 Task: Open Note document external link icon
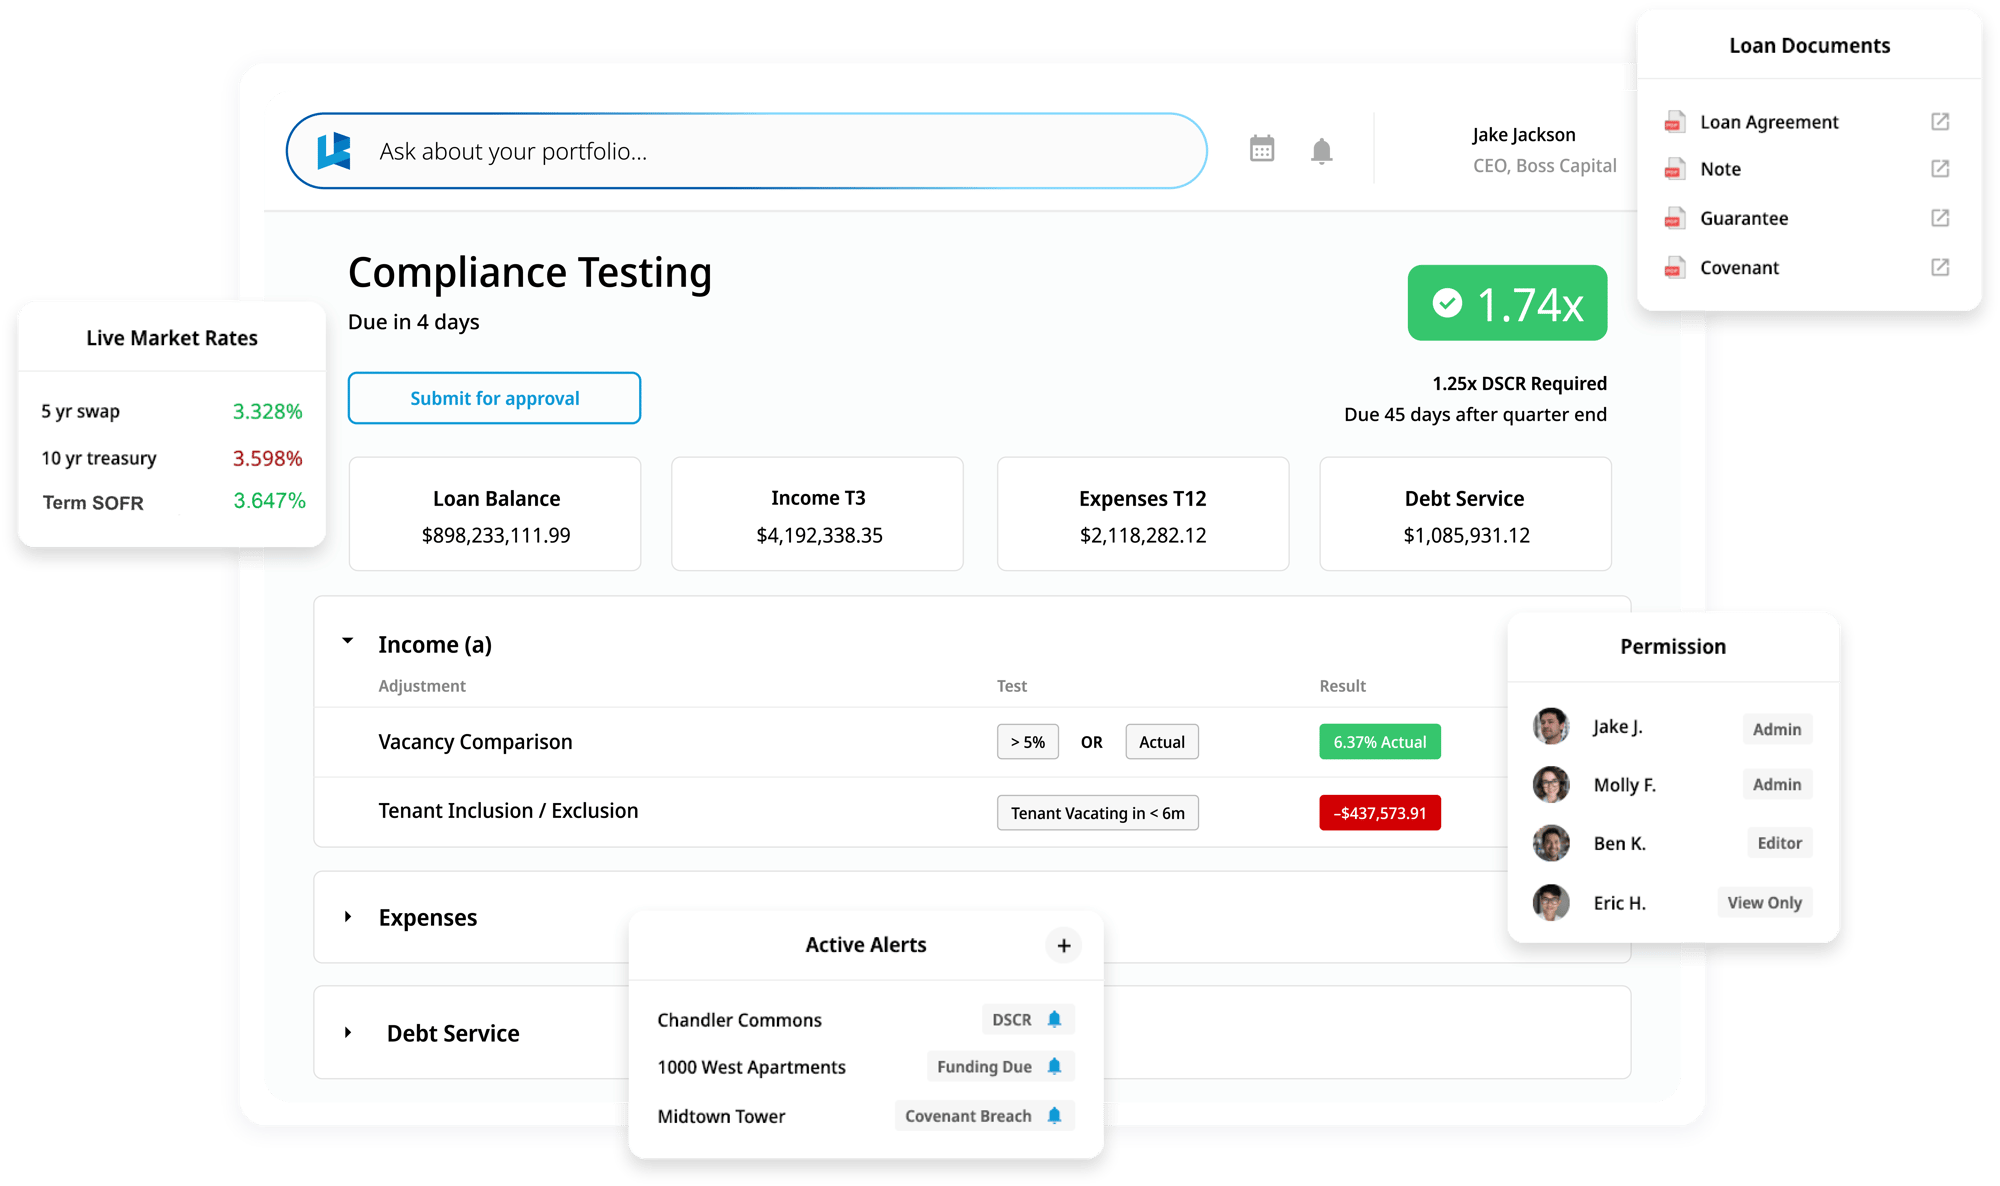pyautogui.click(x=1939, y=168)
